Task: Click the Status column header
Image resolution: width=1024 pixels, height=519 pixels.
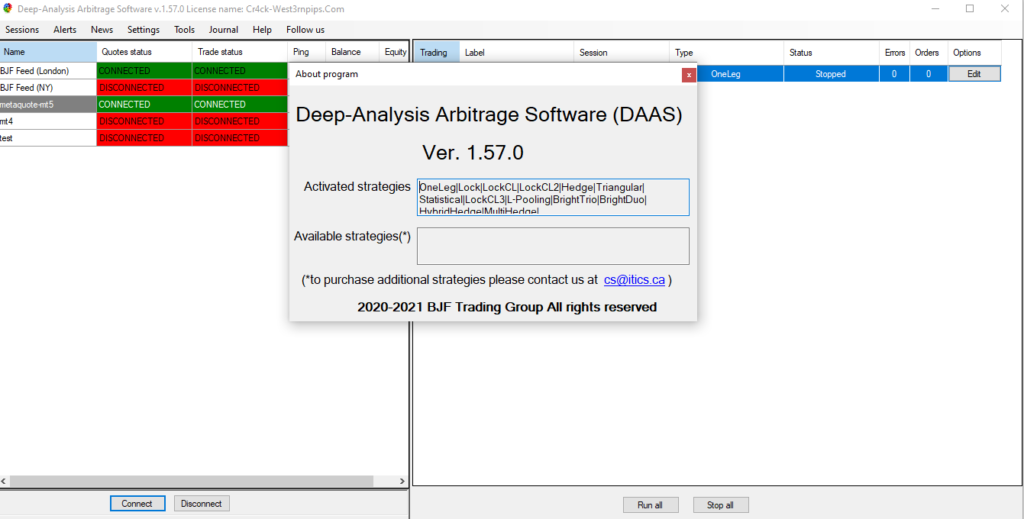Action: [x=831, y=53]
